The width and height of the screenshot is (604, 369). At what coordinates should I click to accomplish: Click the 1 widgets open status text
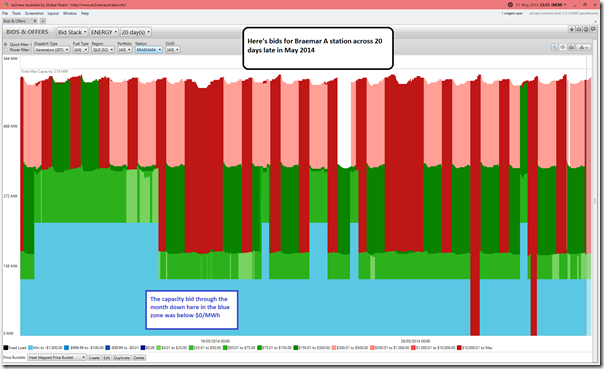click(512, 13)
